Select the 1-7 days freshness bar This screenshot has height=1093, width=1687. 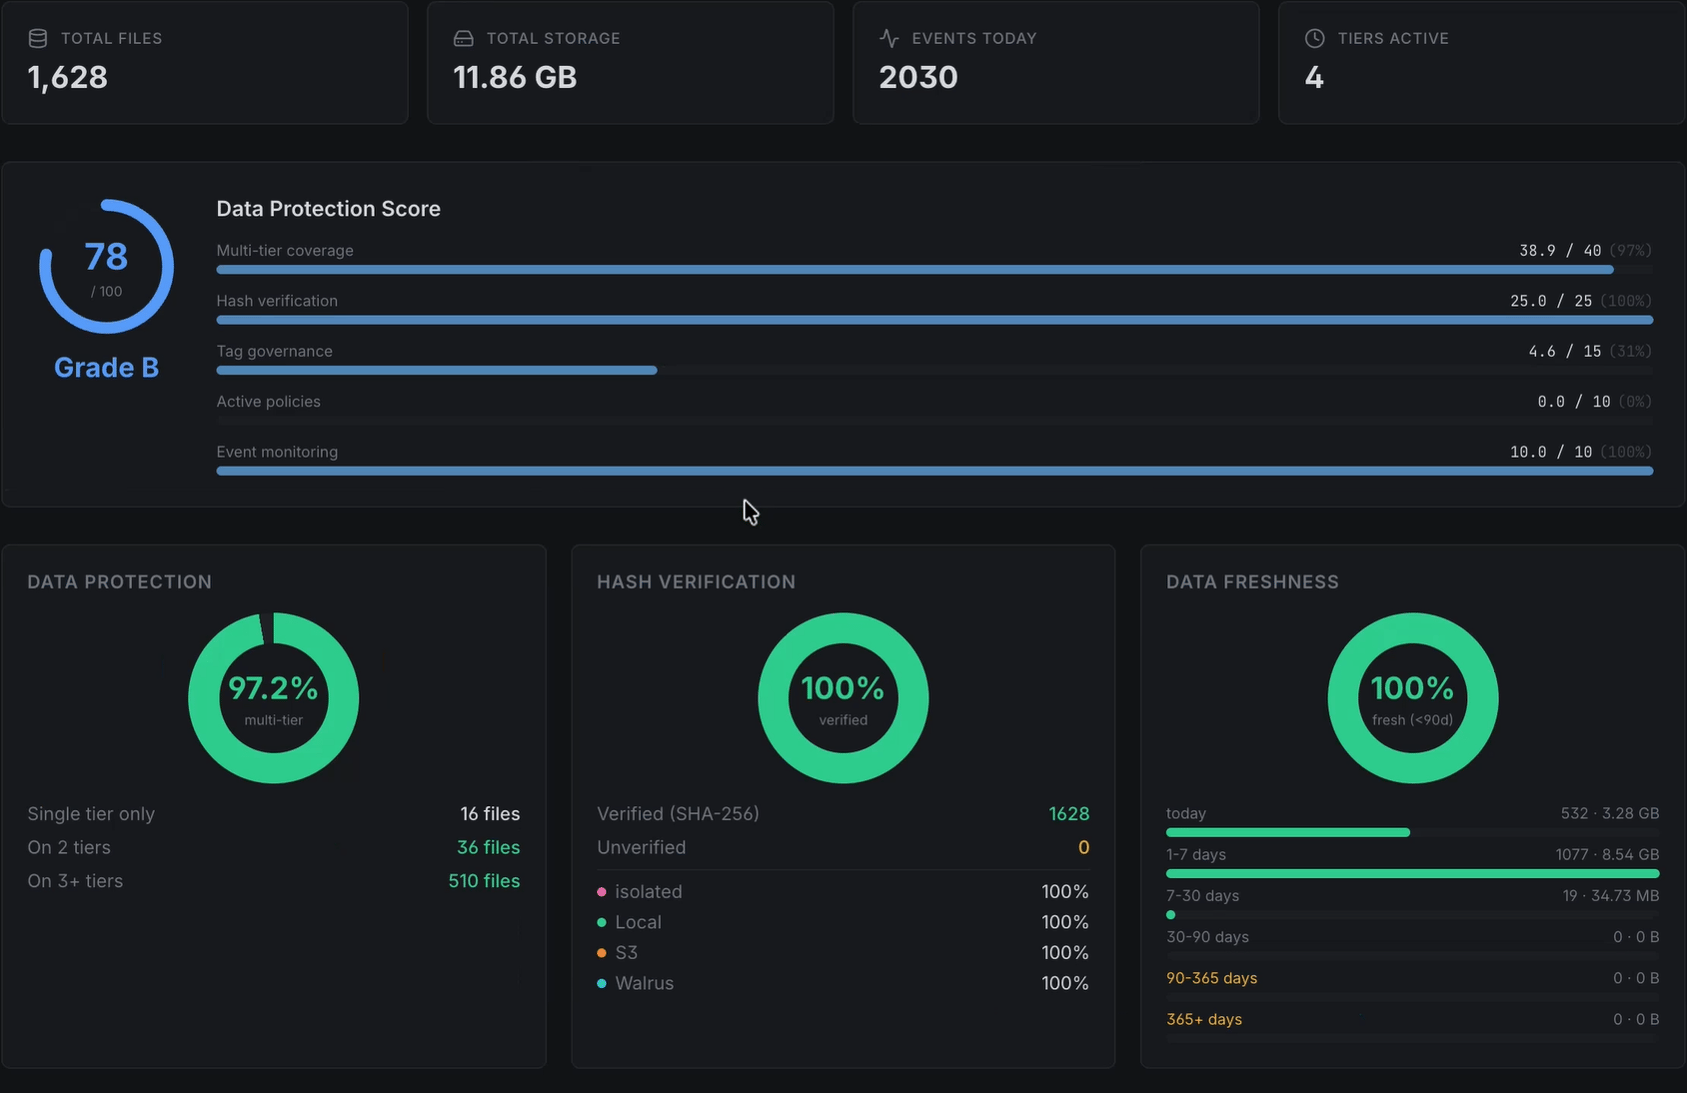coord(1412,874)
